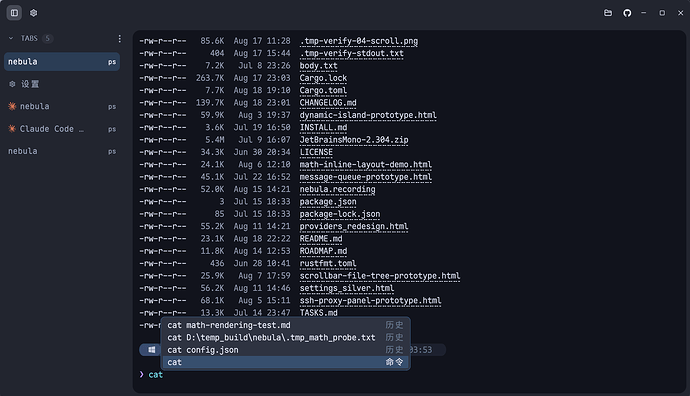Pick the plain 'cat' 命令 suggestion
The image size is (690, 396).
[x=286, y=362]
